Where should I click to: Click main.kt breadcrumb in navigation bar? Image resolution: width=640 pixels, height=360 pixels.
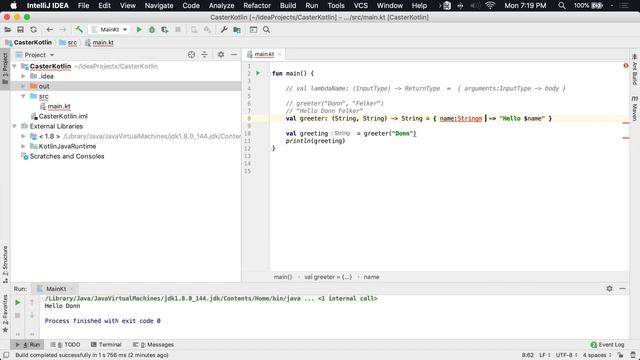(99, 42)
